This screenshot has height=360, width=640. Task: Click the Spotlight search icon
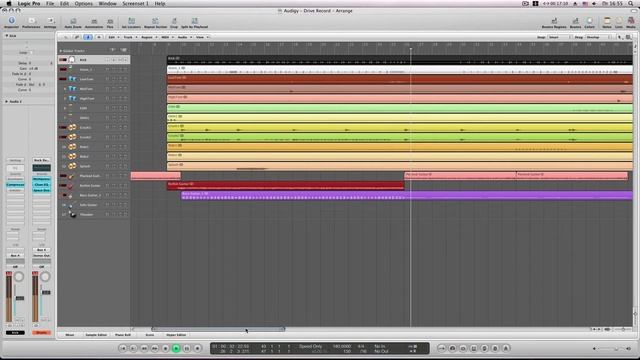[x=631, y=4]
